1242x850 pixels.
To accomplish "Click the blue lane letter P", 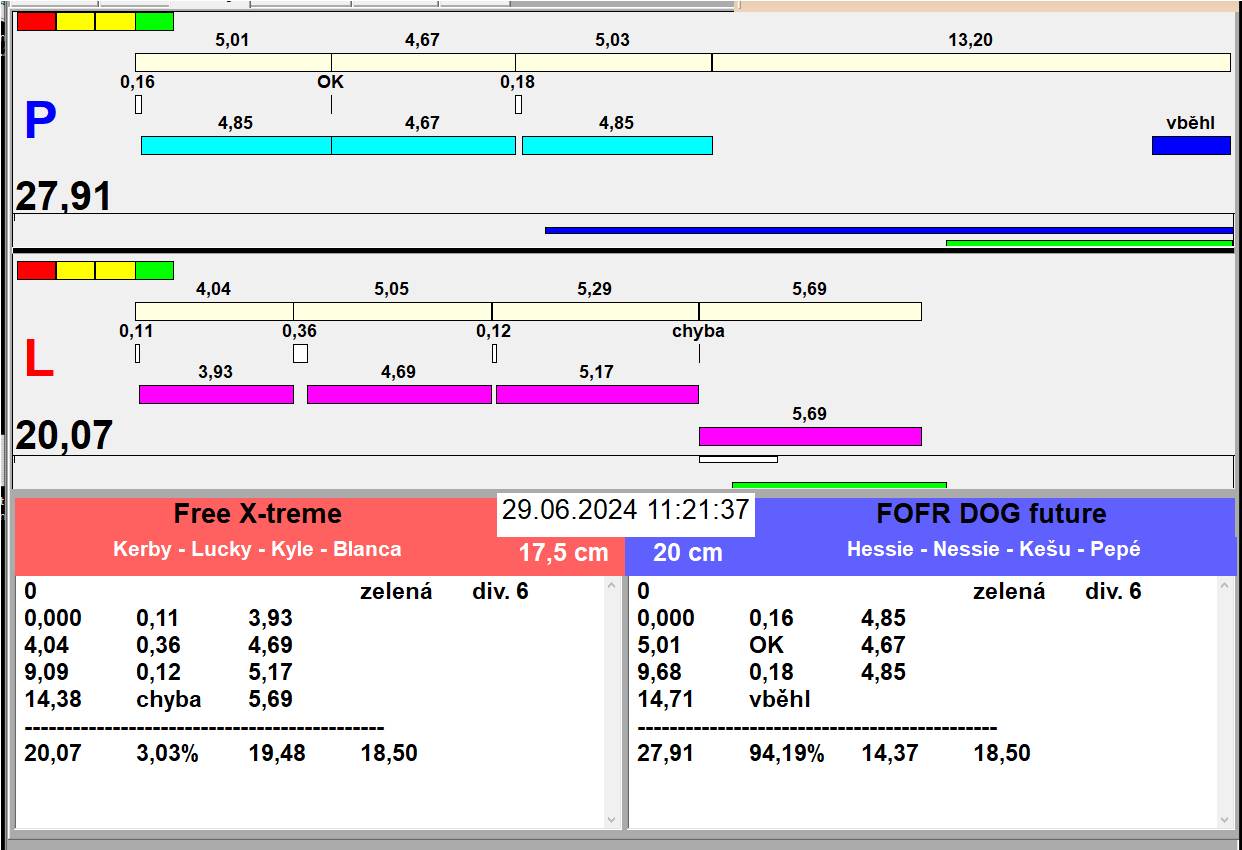I will pyautogui.click(x=39, y=121).
